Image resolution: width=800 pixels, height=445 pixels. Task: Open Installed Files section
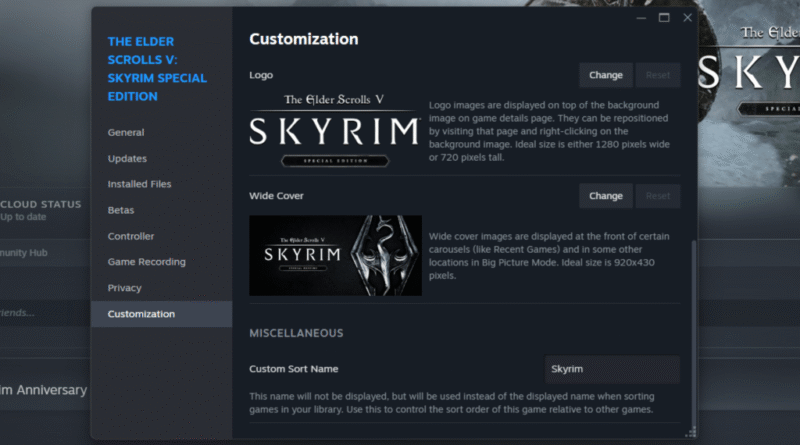tap(161, 184)
